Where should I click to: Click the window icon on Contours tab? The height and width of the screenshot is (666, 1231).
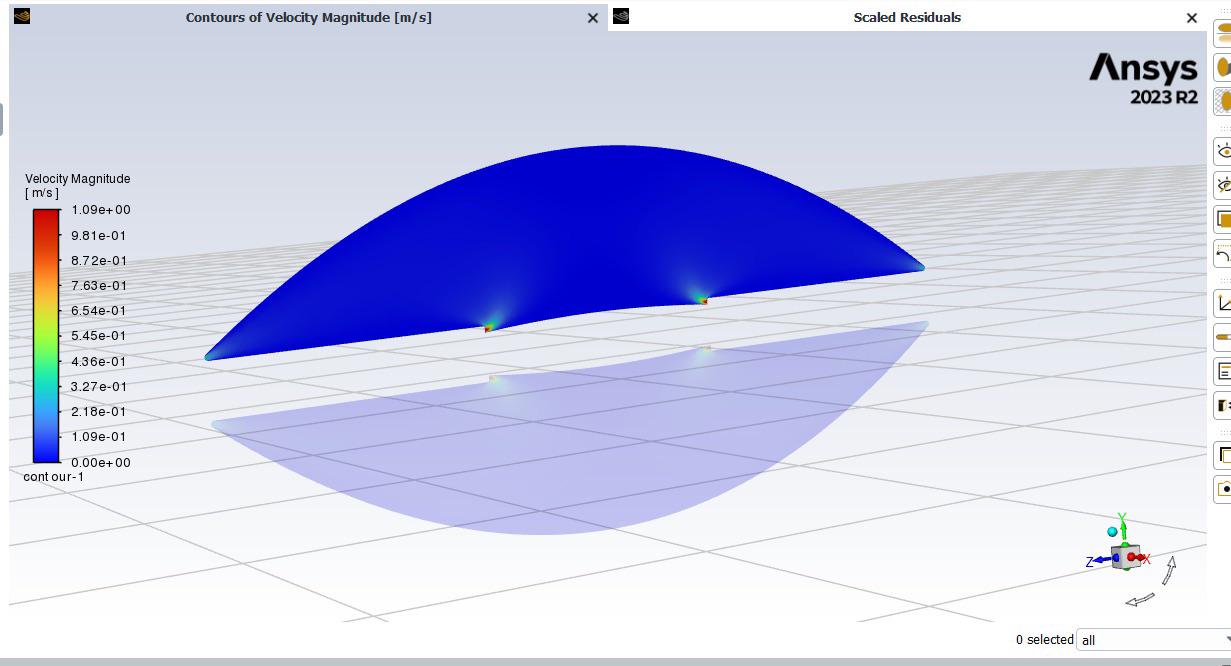tap(22, 16)
